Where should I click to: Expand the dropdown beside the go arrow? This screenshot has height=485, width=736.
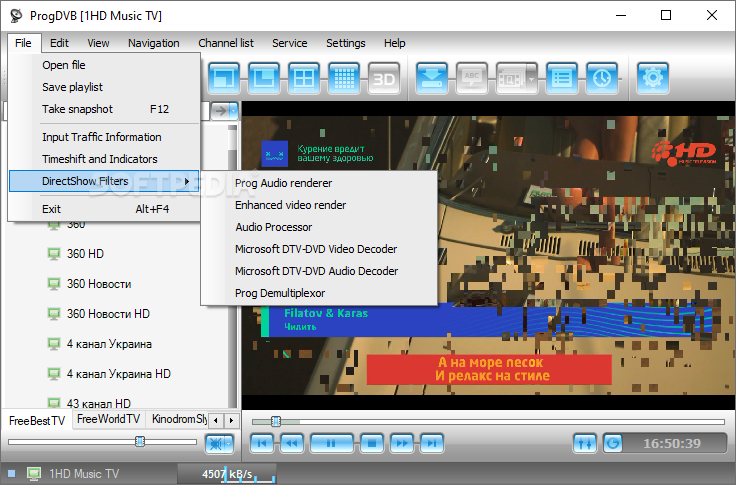[x=233, y=111]
